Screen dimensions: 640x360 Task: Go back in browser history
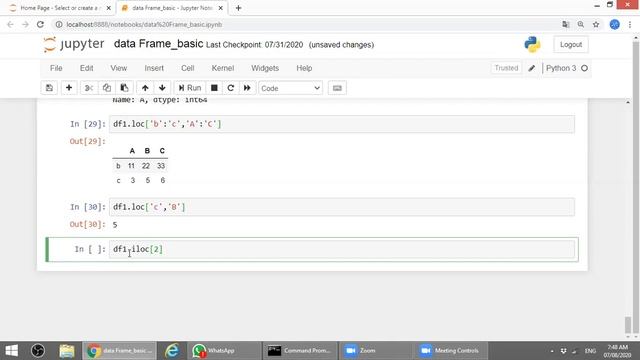(x=11, y=24)
